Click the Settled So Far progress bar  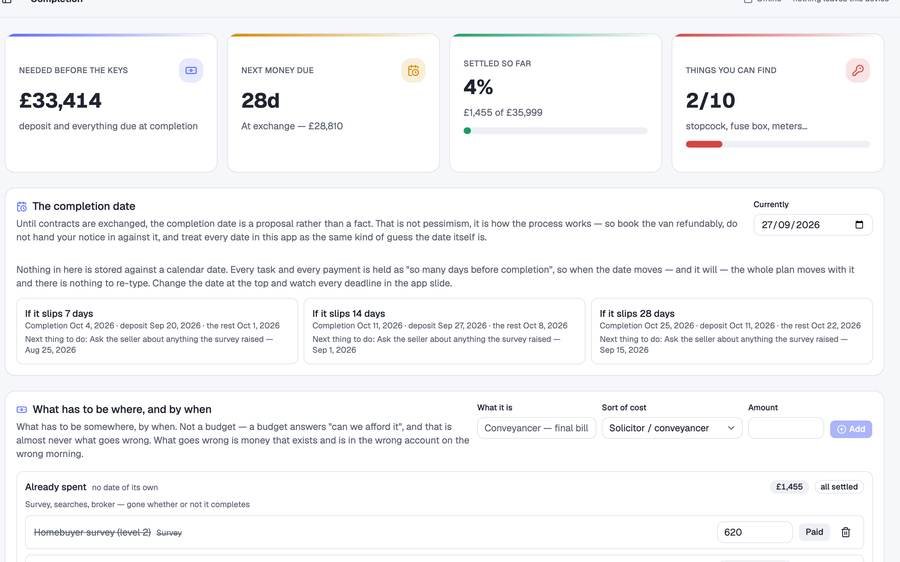pos(555,131)
